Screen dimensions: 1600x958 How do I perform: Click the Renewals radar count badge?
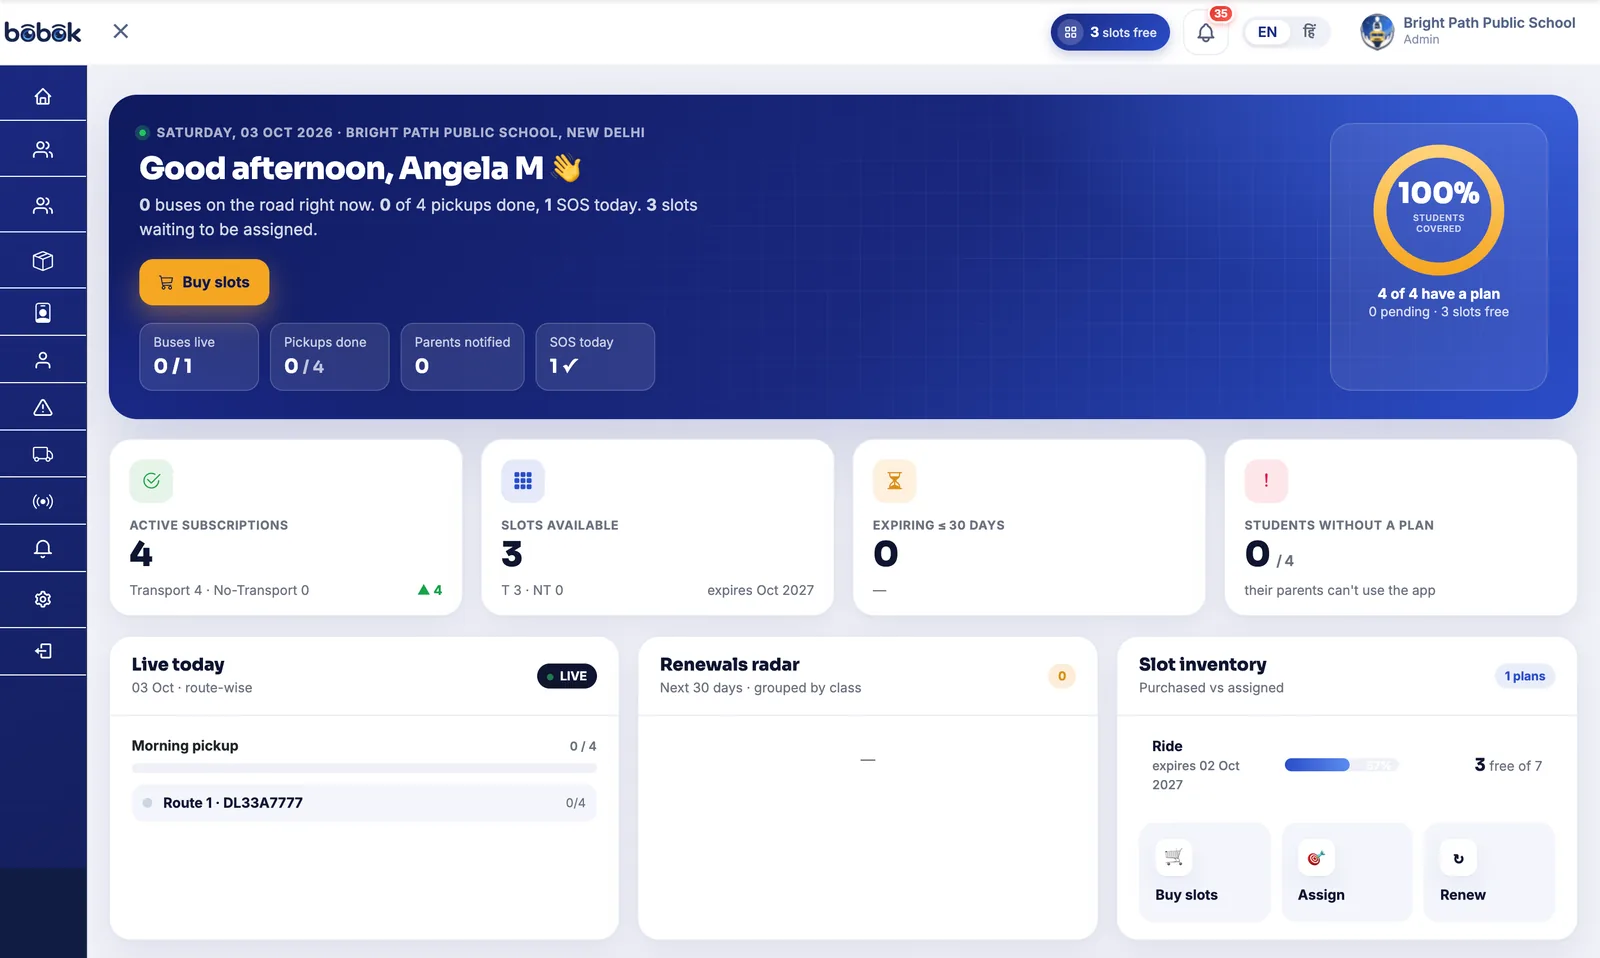tap(1062, 676)
